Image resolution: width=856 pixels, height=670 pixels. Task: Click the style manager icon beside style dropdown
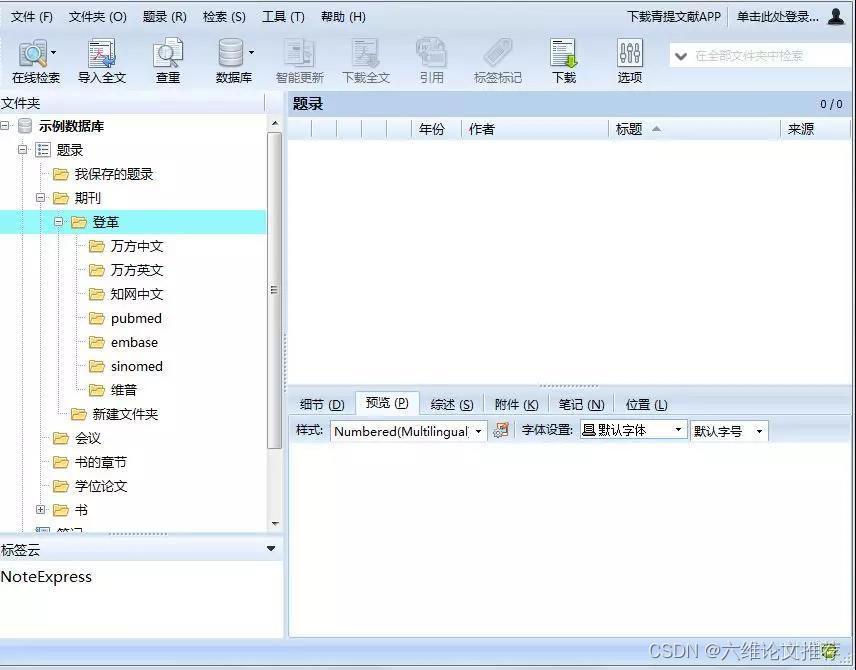tap(501, 430)
